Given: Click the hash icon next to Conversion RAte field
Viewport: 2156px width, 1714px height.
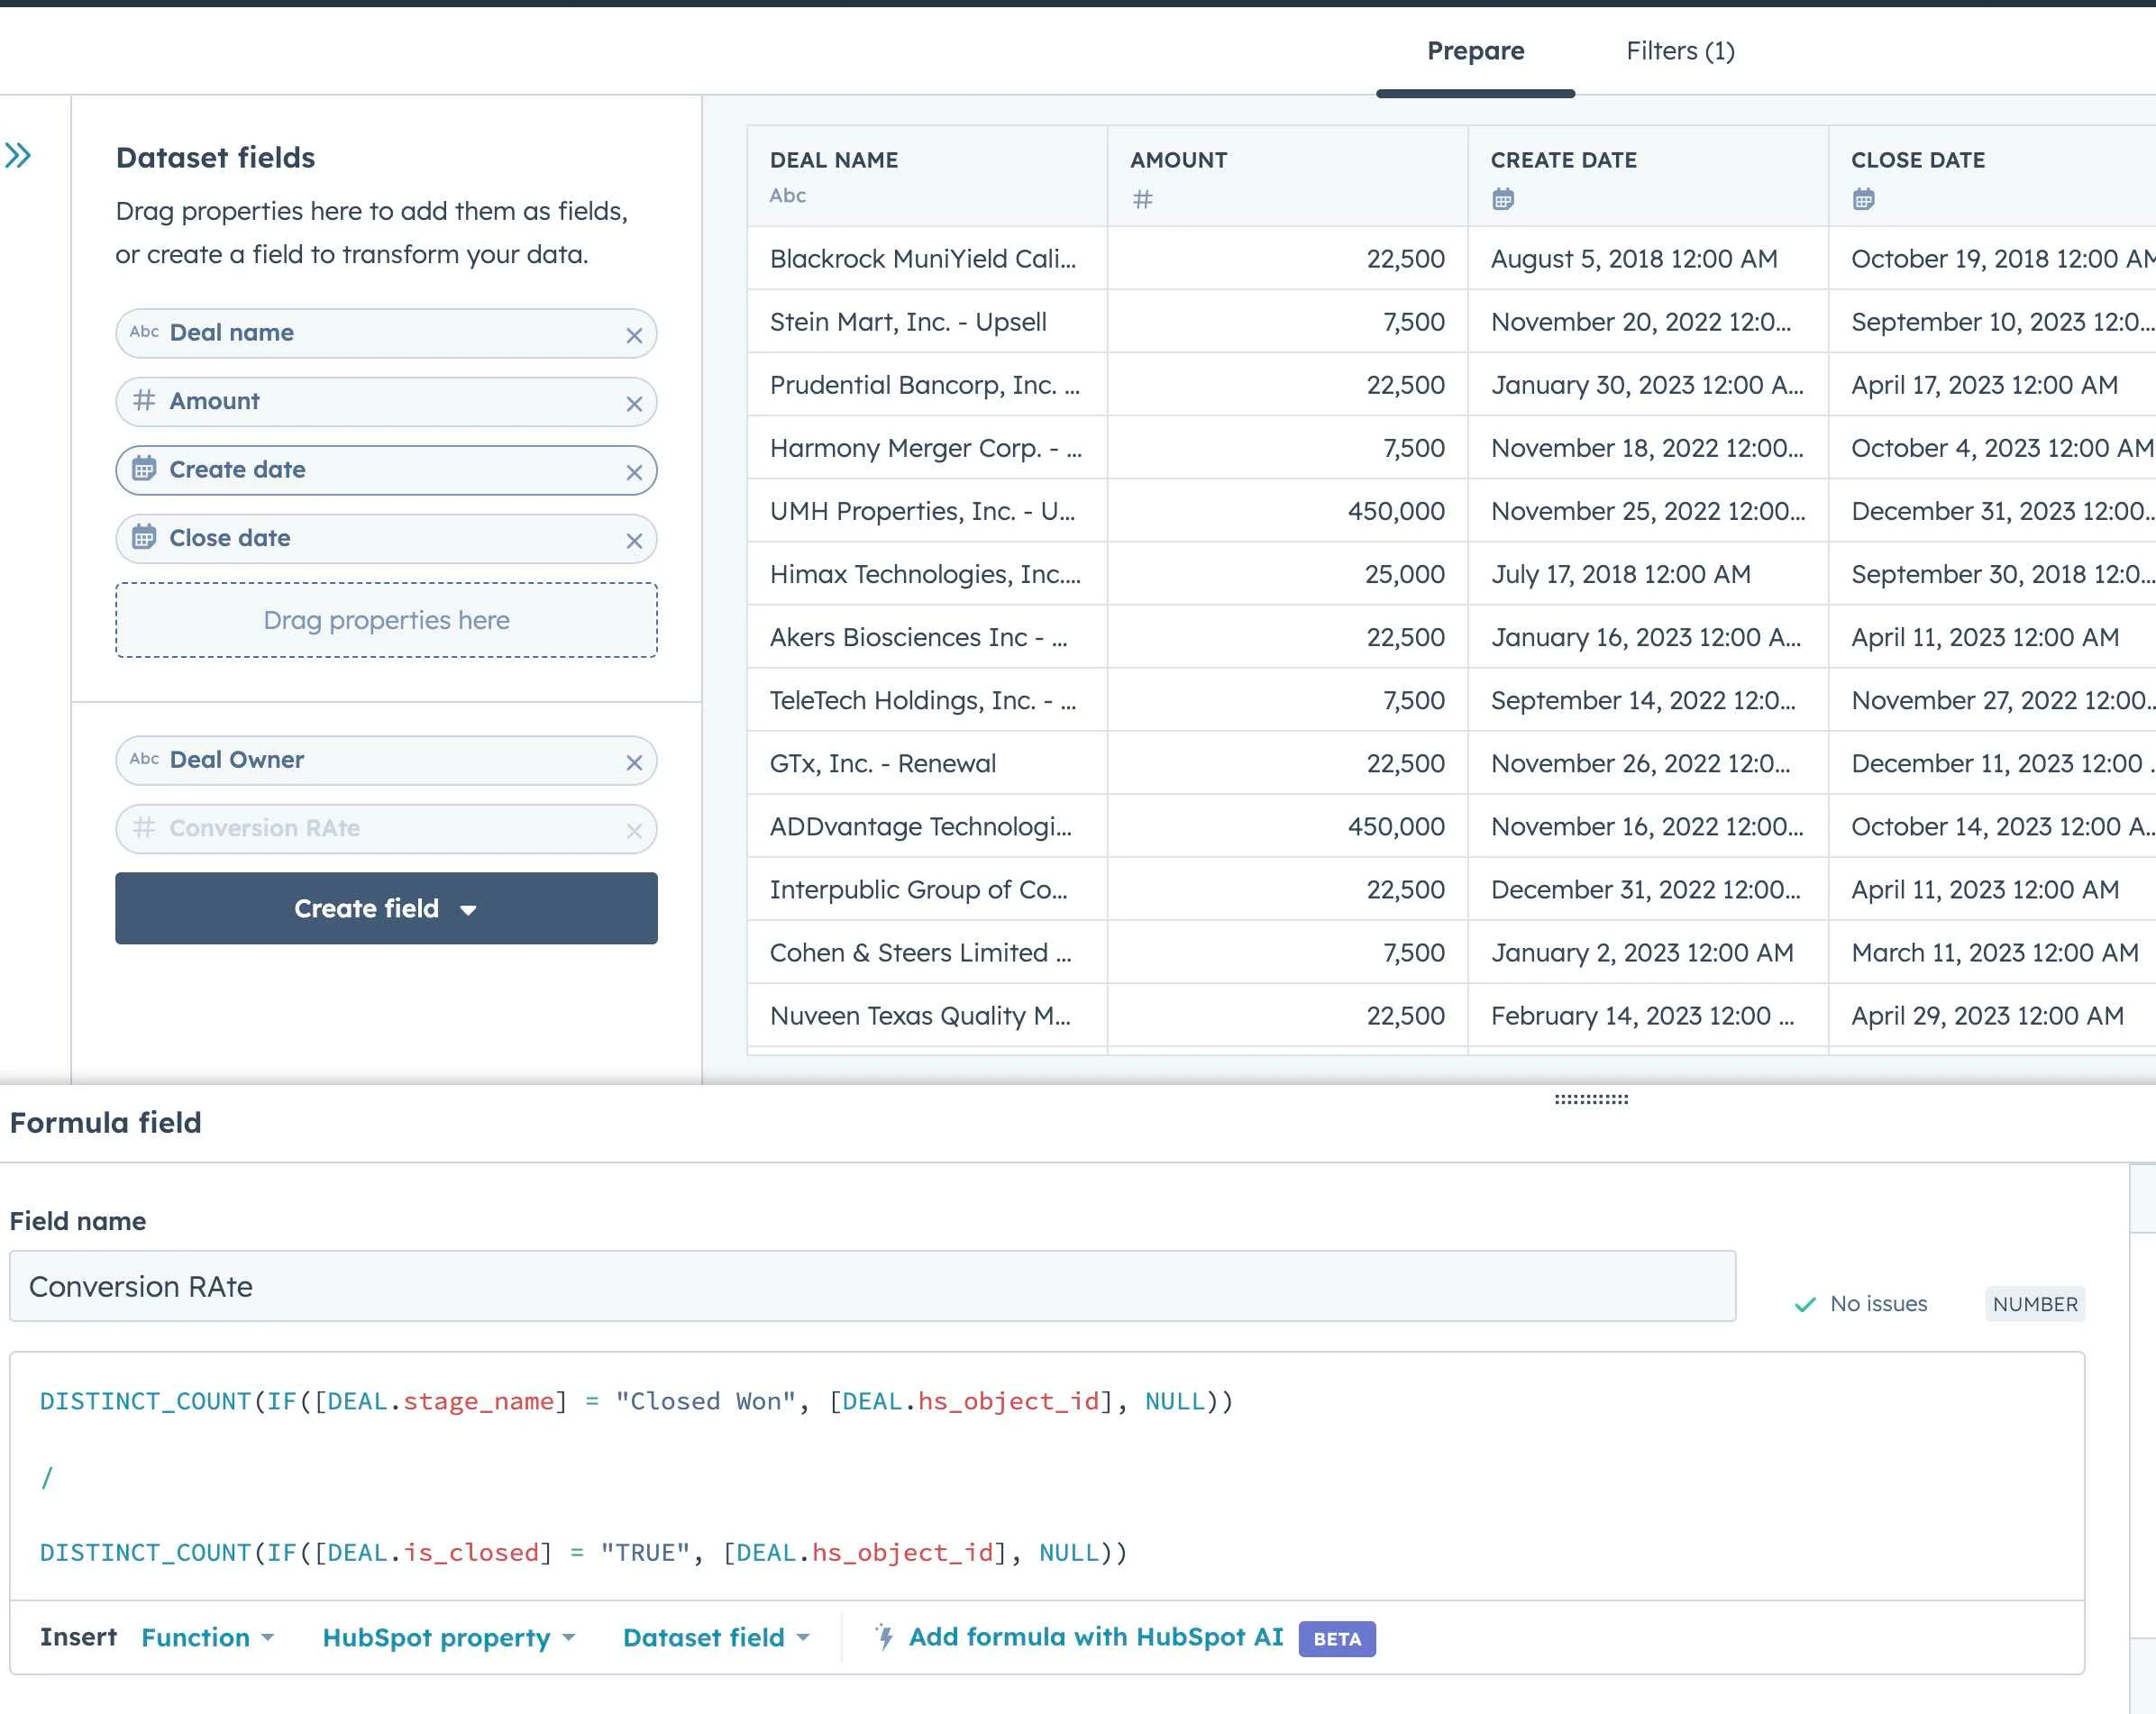Looking at the screenshot, I should click(x=147, y=827).
